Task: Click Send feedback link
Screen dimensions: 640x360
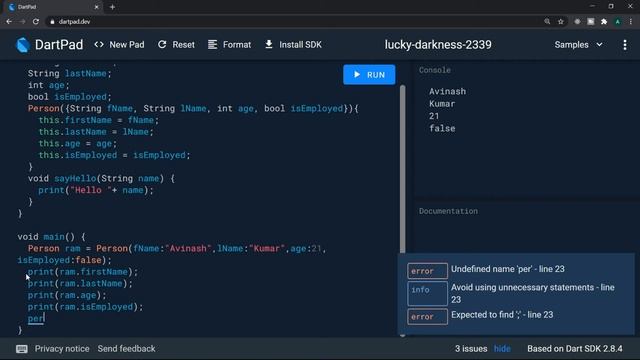Action: 126,349
